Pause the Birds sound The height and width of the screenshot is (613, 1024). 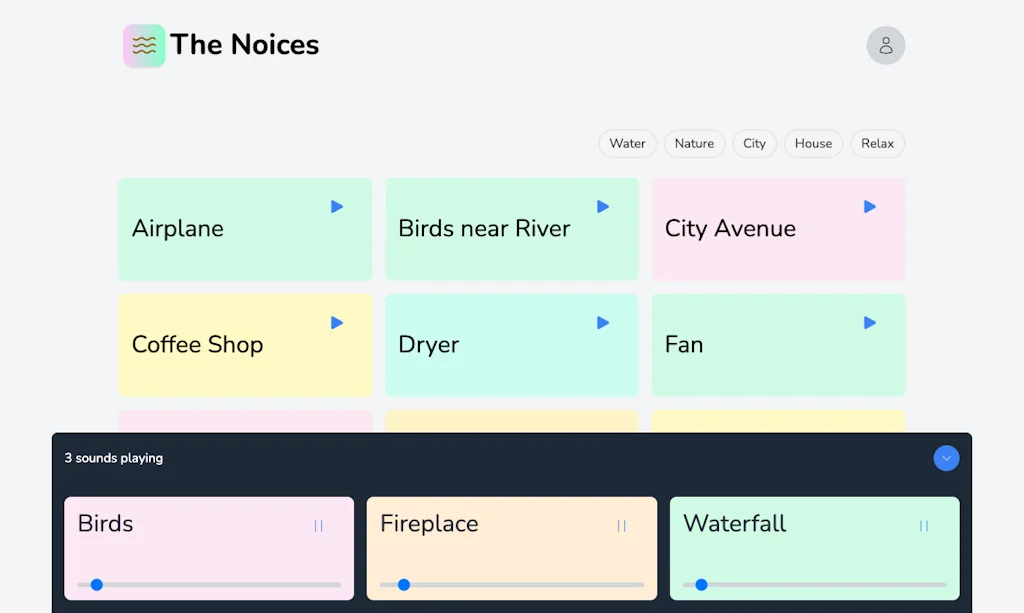316,524
